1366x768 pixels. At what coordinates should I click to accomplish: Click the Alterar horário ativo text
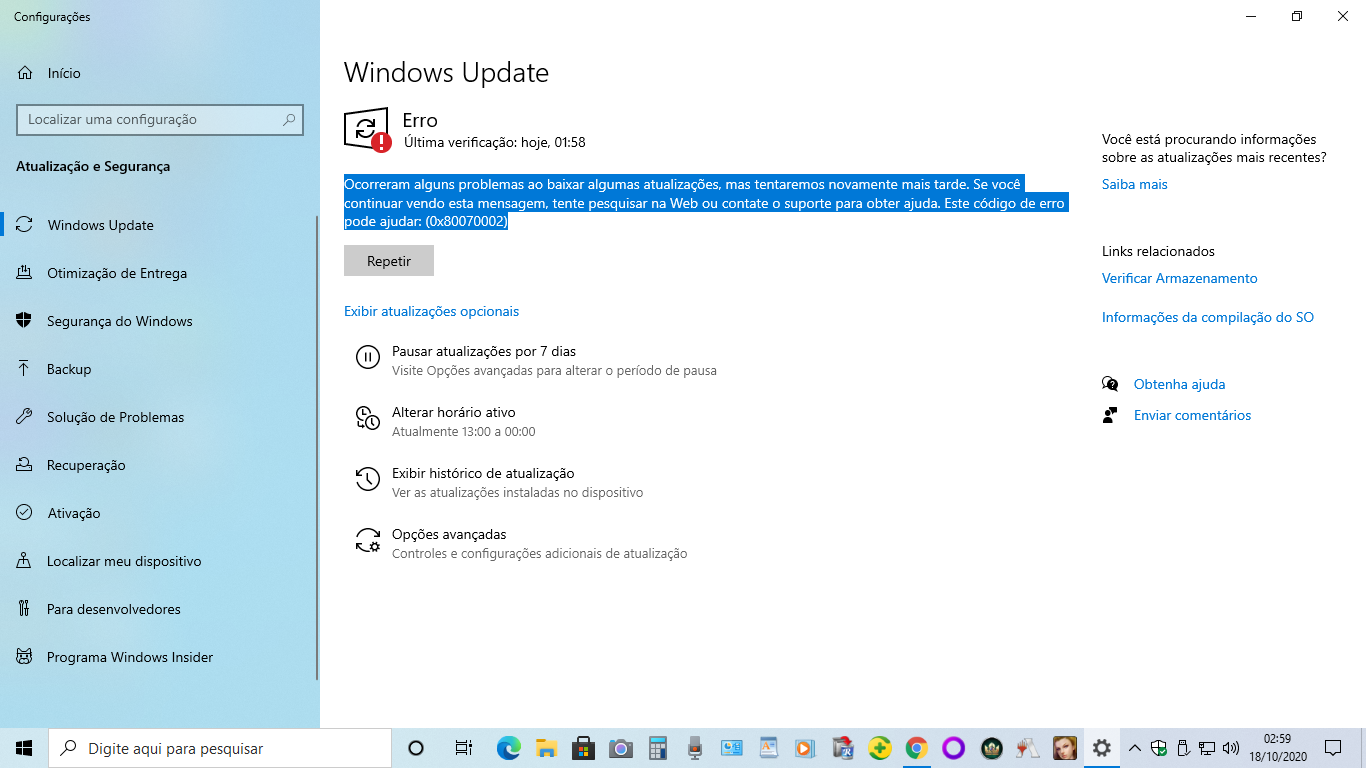click(x=454, y=412)
